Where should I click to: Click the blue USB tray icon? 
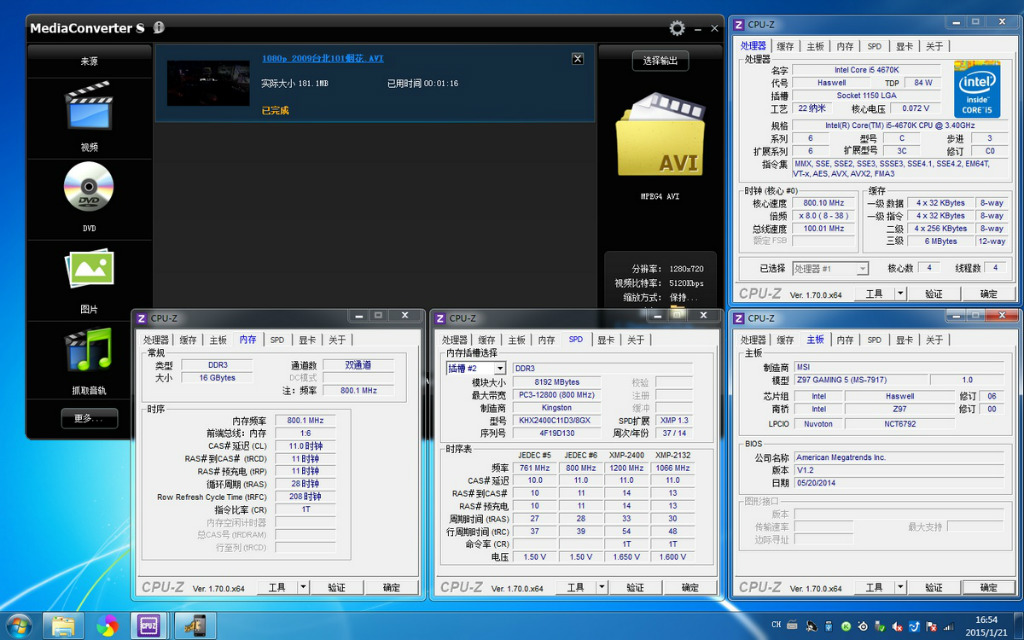tap(829, 626)
